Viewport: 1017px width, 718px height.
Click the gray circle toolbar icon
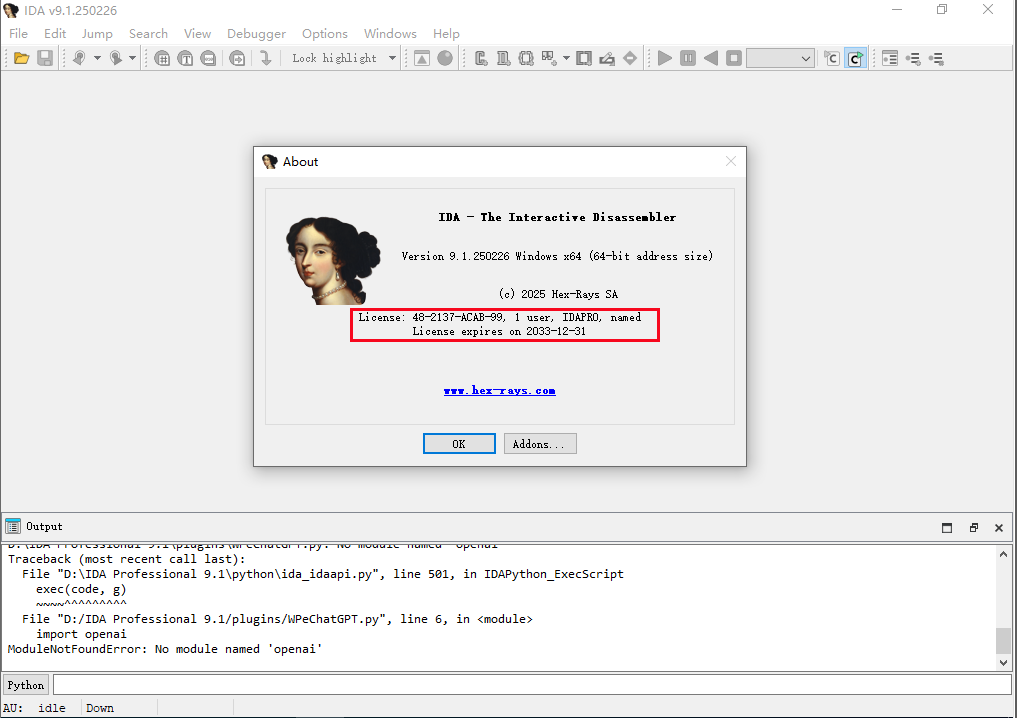[445, 58]
